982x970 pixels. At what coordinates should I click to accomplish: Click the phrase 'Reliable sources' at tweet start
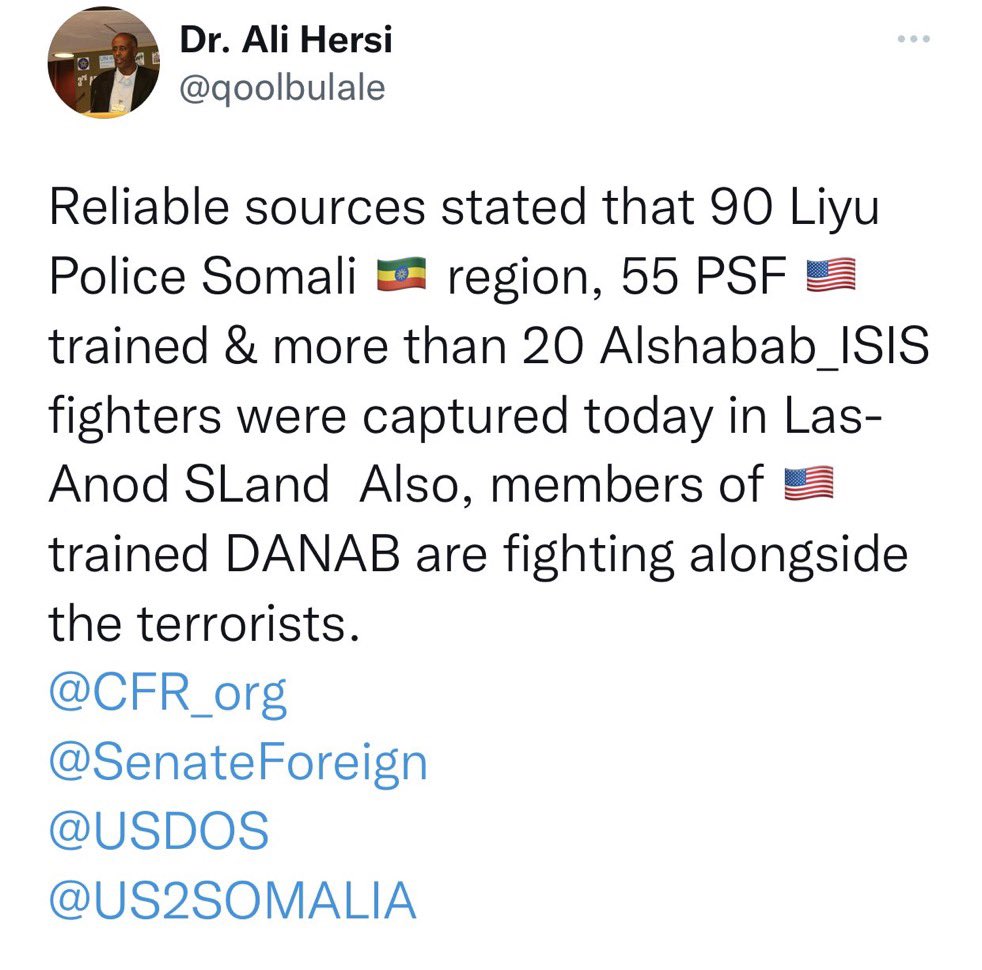coord(237,207)
